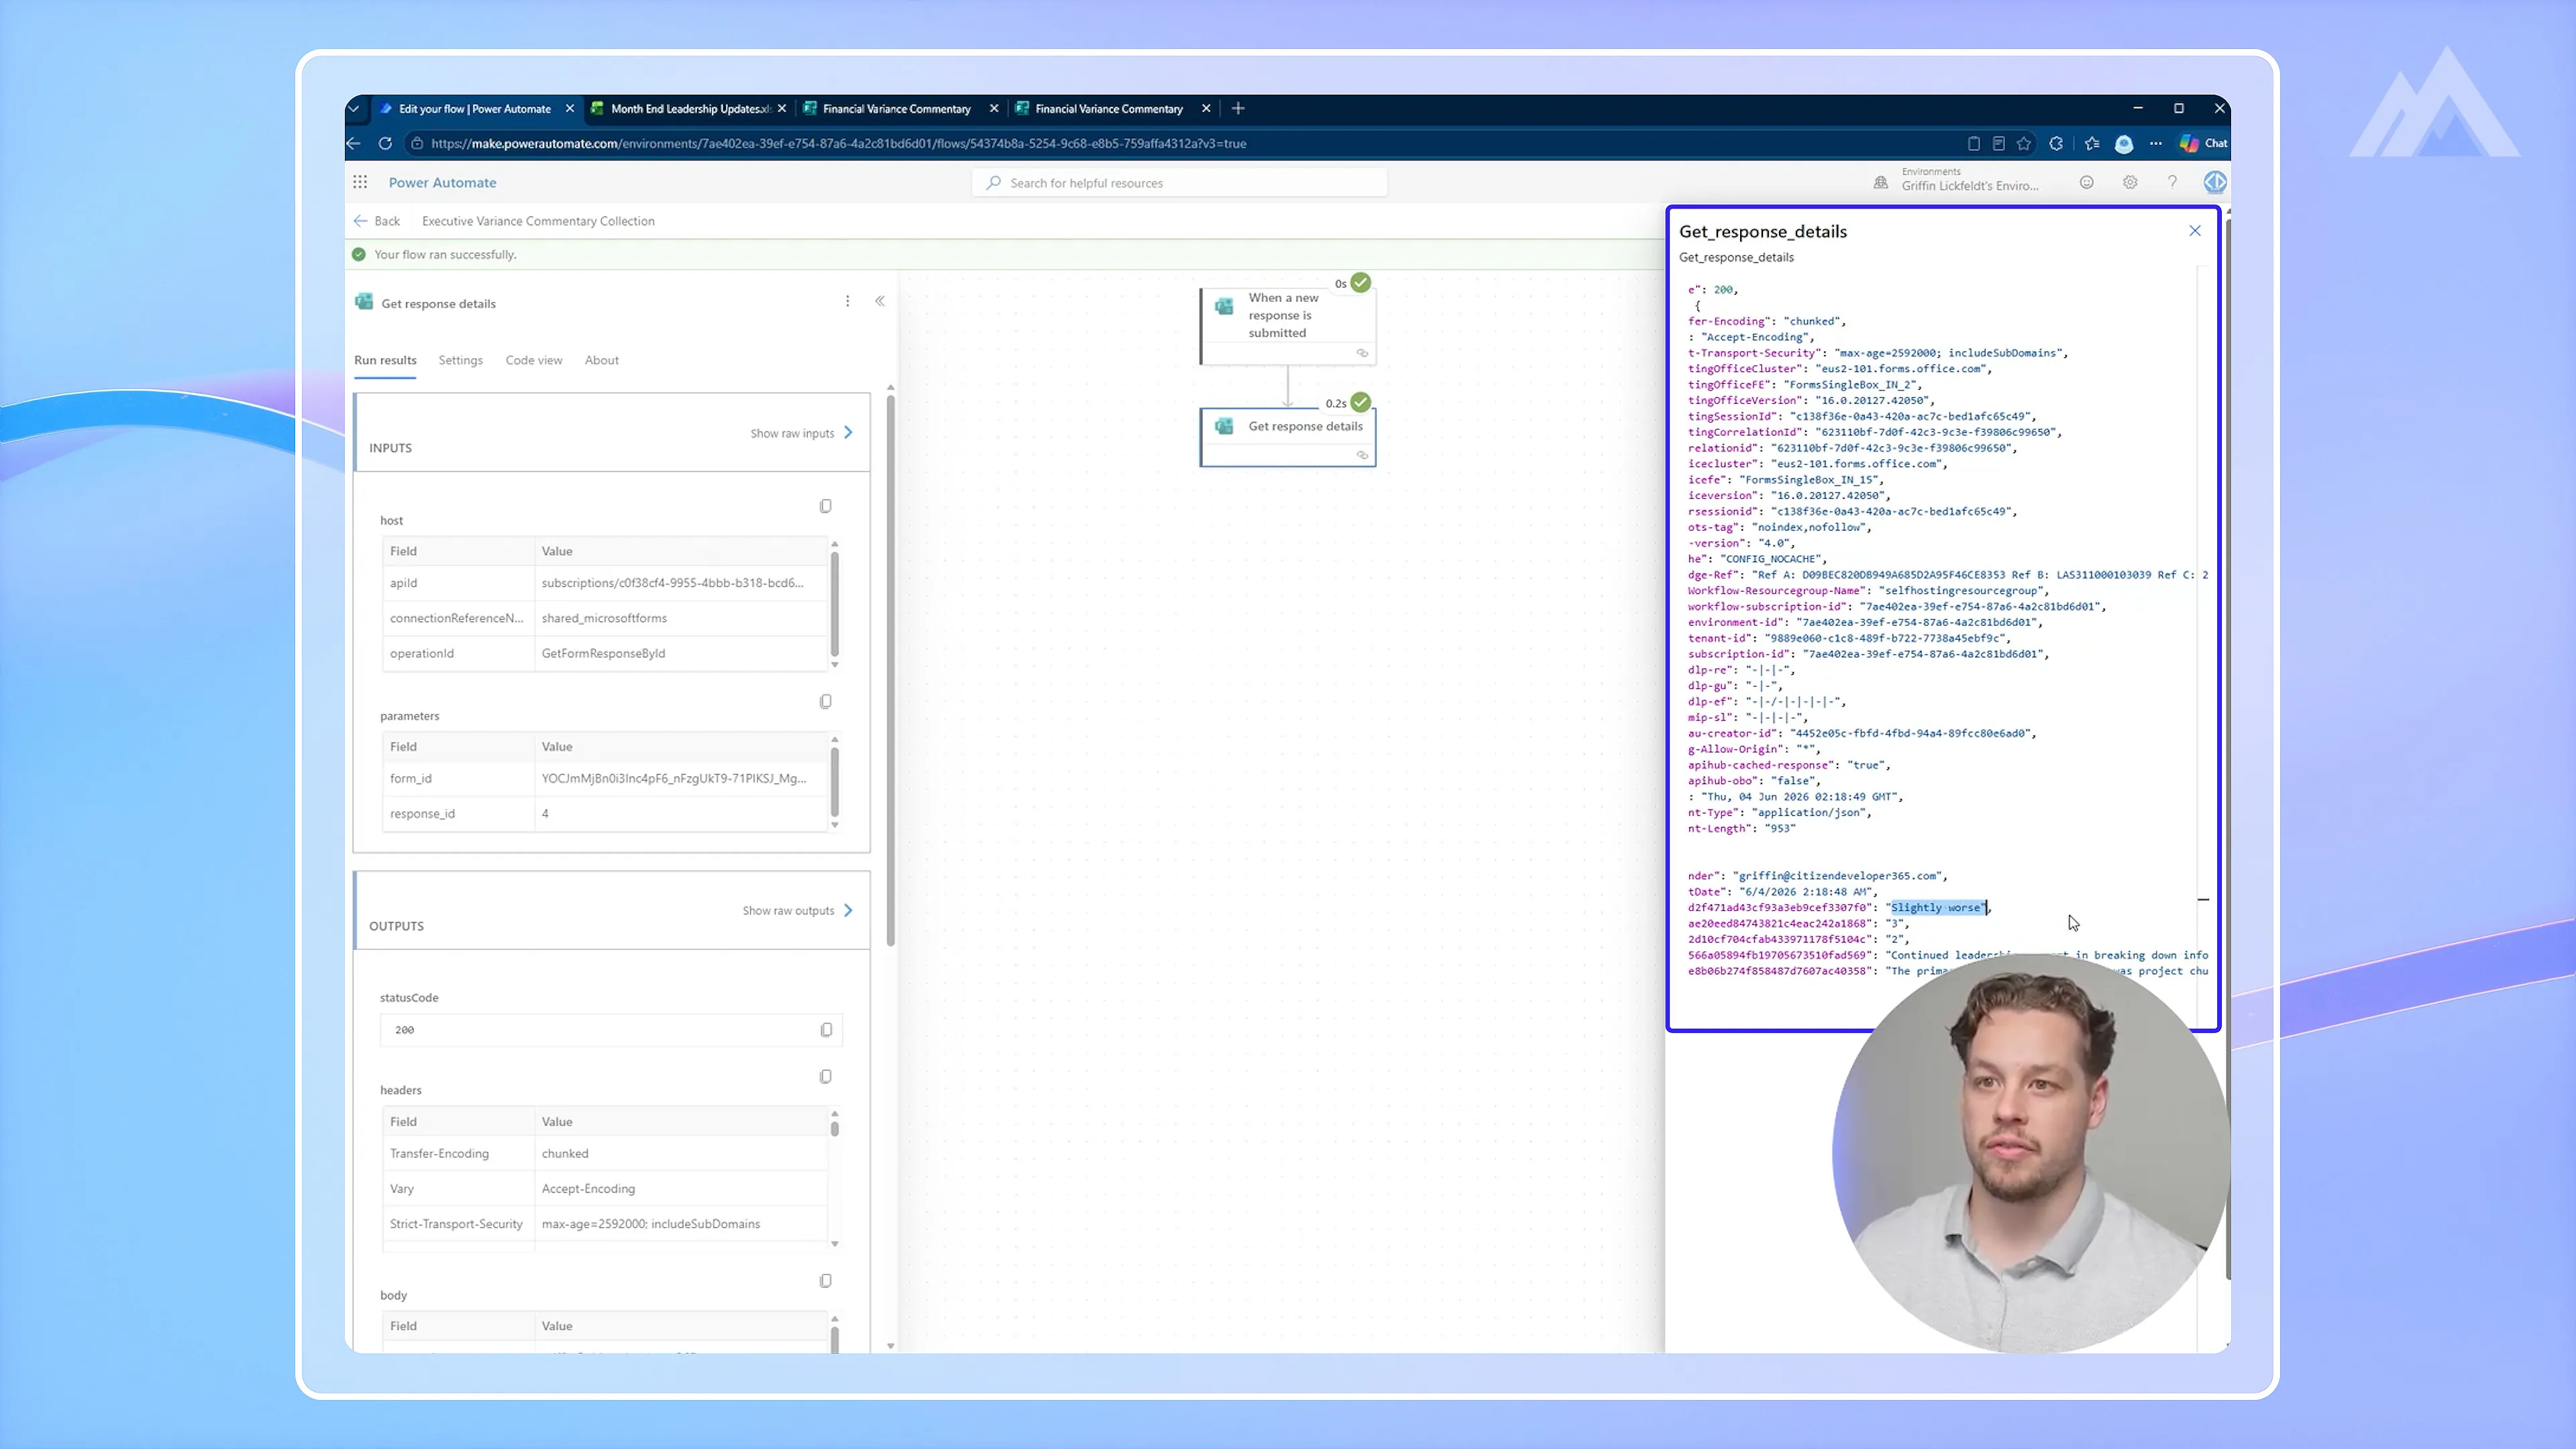Click the response_id value 4
The image size is (2576, 1449).
click(545, 814)
